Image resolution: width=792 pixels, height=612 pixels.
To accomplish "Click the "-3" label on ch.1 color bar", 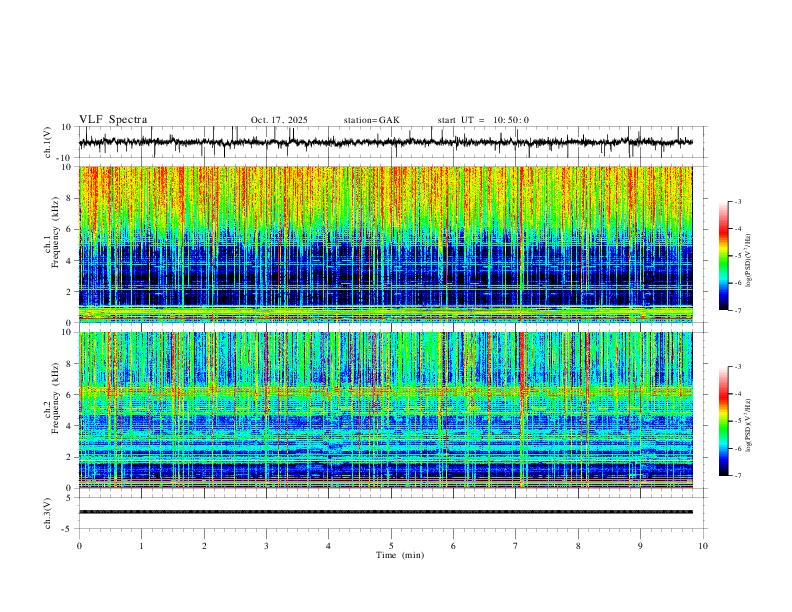I will click(738, 201).
